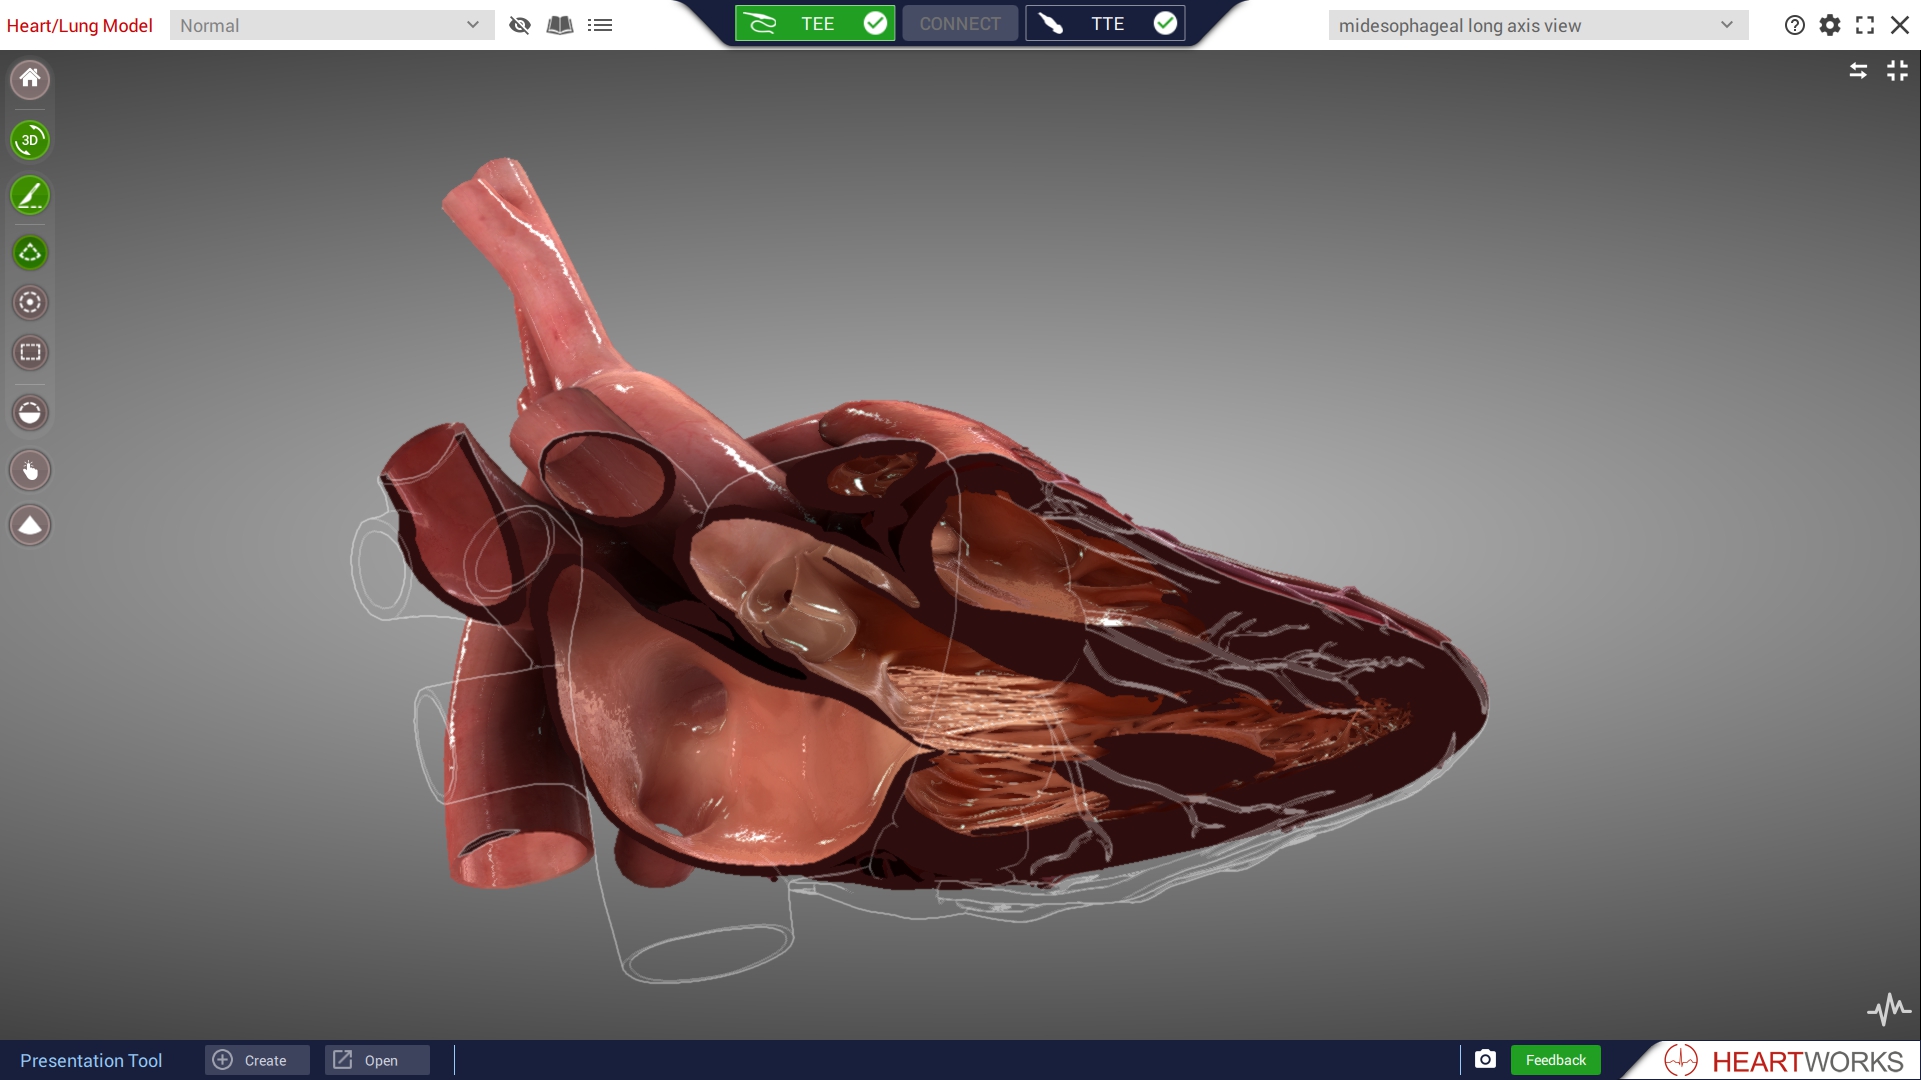Toggle the TEE probe mode
Viewport: 1921px width, 1080px height.
pos(815,23)
